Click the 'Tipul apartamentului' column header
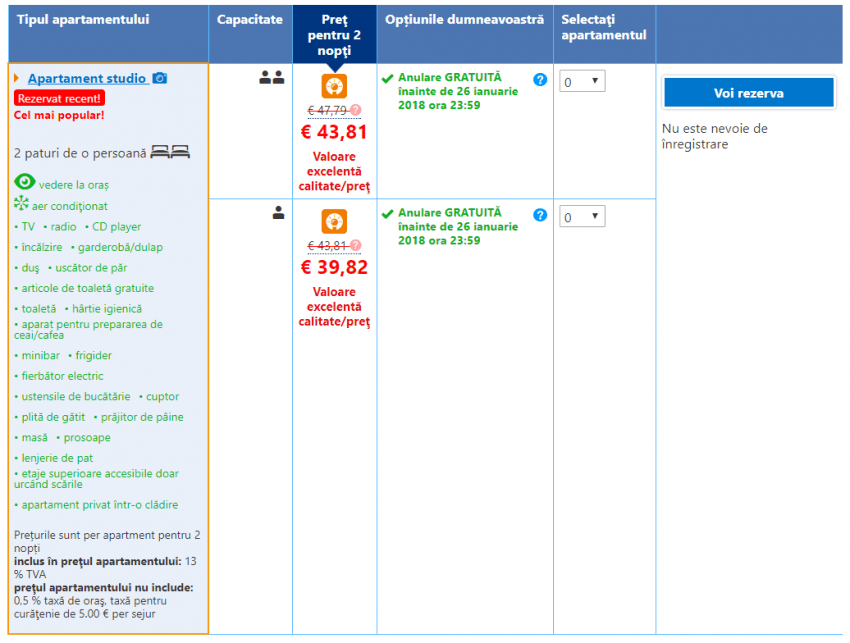Screen dimensions: 850x643 (83, 20)
